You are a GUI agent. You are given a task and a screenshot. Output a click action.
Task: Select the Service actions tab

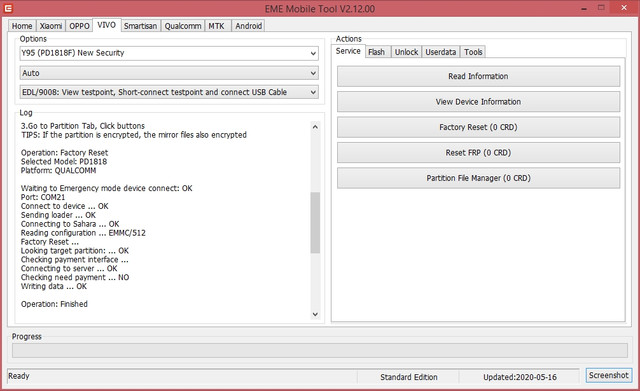(348, 51)
